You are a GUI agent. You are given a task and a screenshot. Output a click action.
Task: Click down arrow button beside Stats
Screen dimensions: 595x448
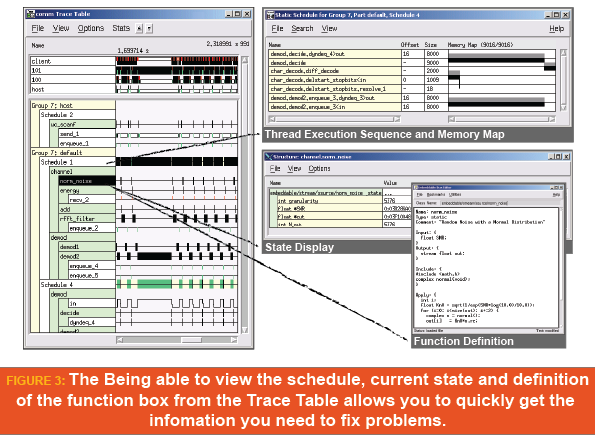tap(149, 28)
